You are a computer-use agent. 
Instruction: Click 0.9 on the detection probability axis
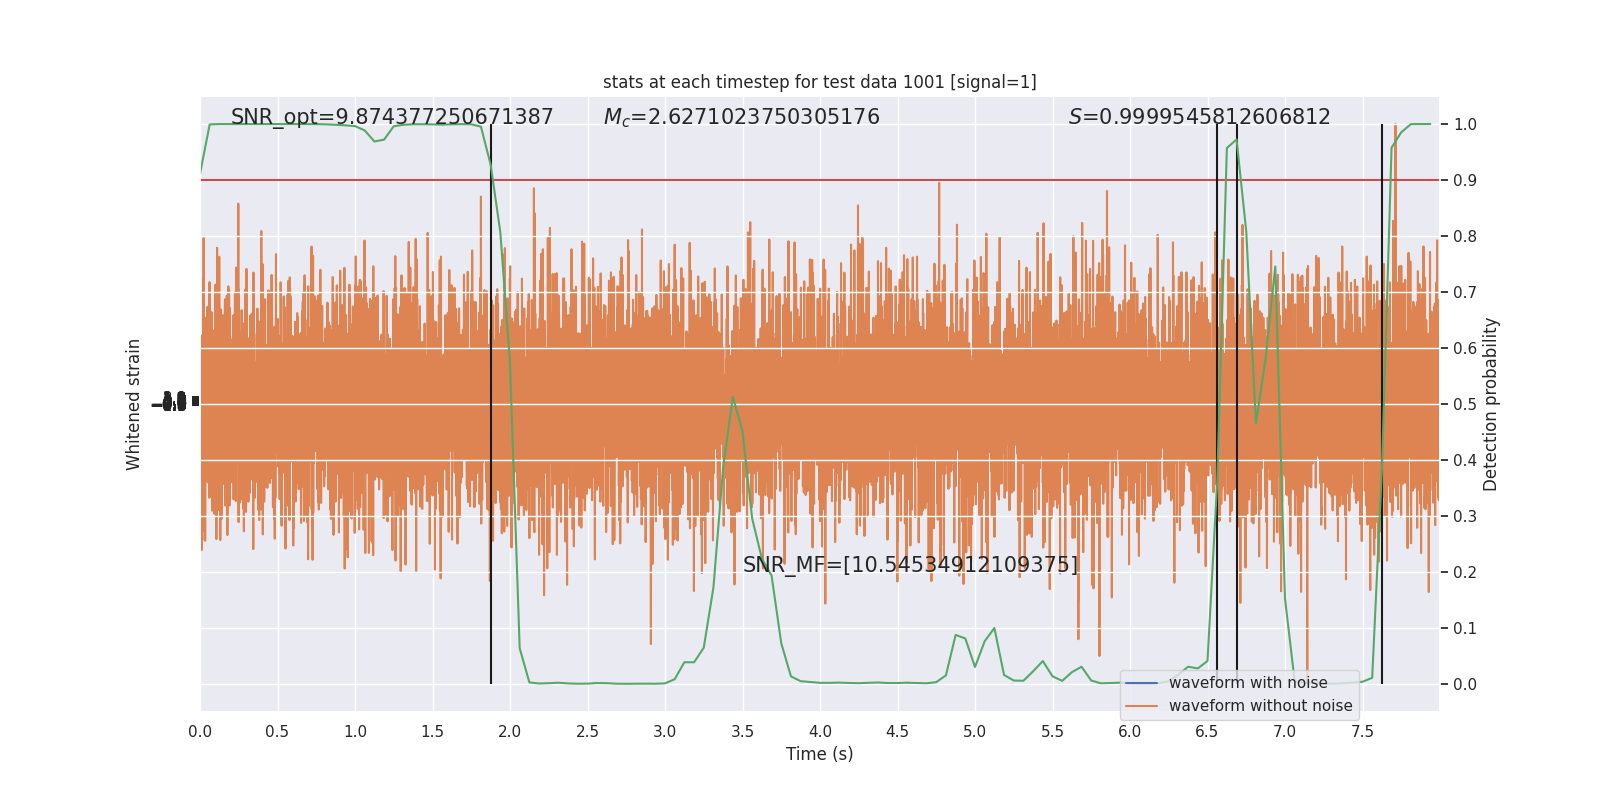point(1465,181)
